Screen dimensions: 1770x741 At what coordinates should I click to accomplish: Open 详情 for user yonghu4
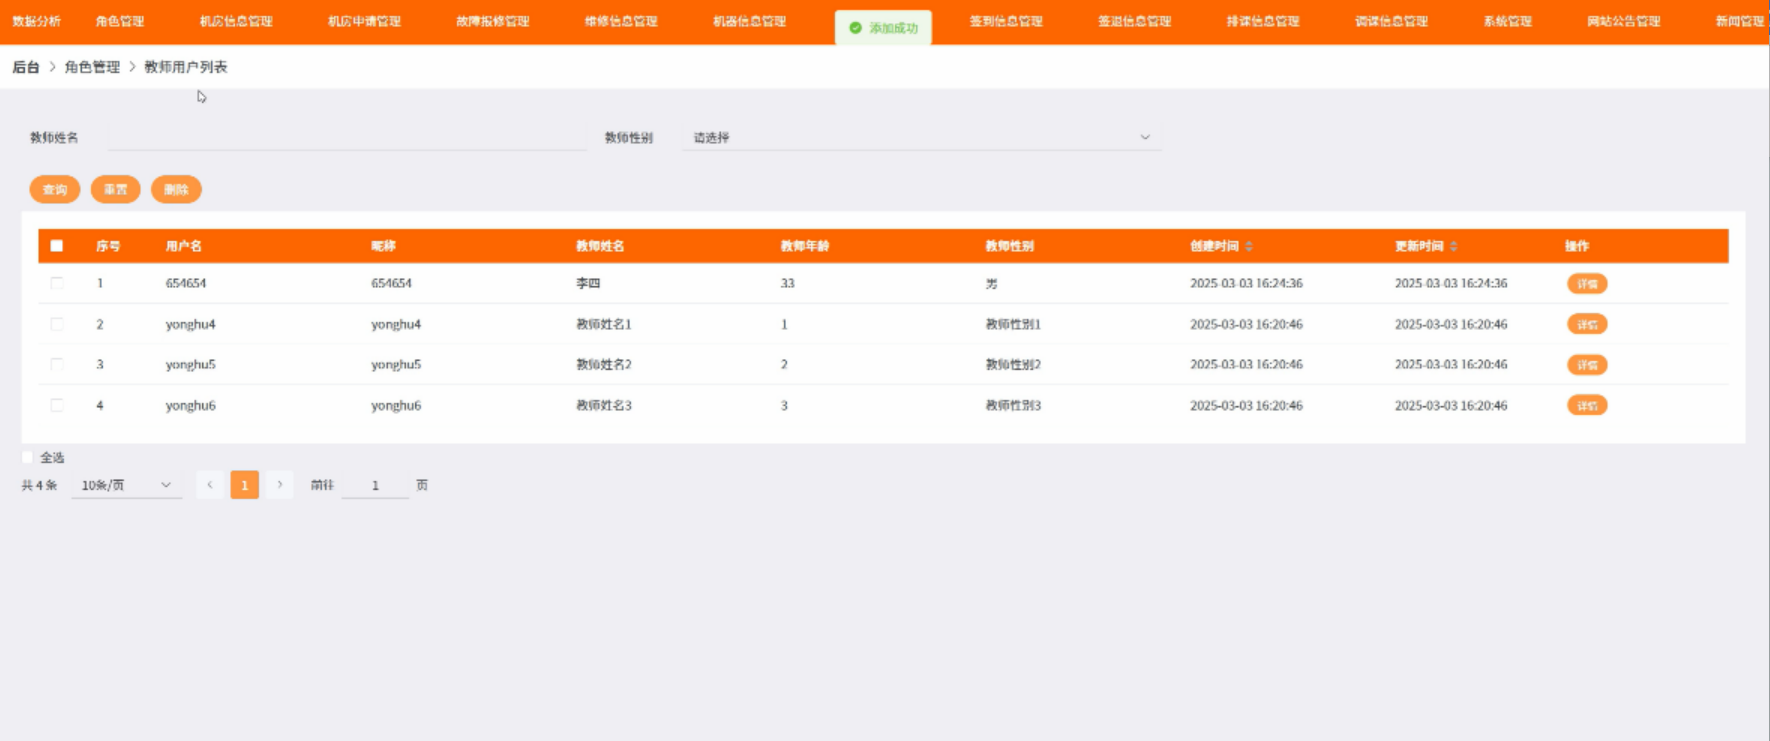tap(1587, 324)
